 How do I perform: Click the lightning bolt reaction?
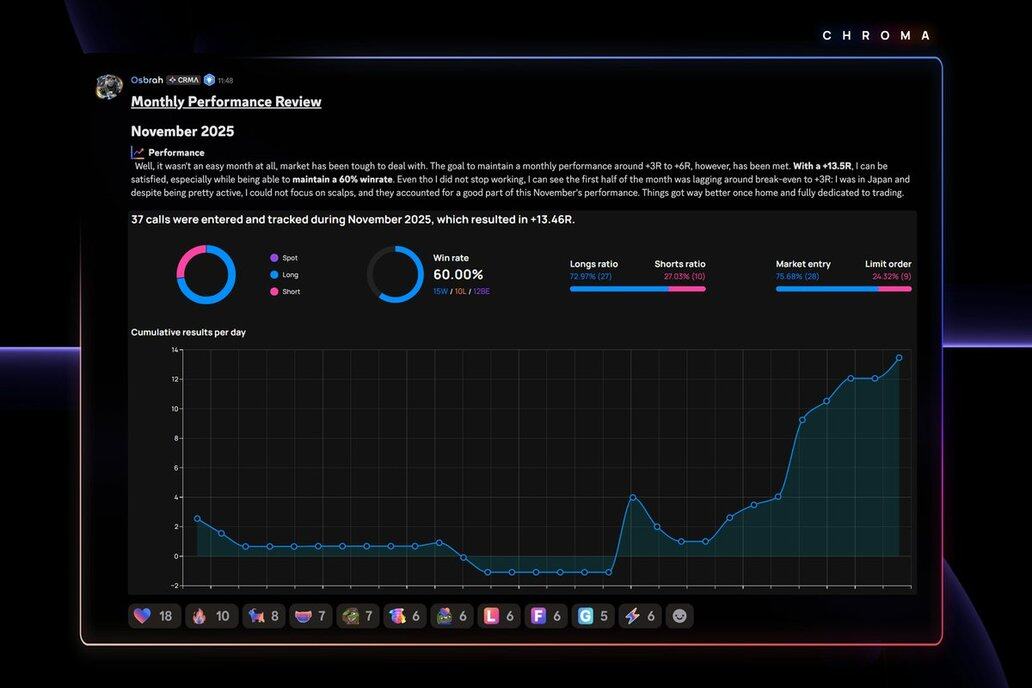(x=640, y=616)
